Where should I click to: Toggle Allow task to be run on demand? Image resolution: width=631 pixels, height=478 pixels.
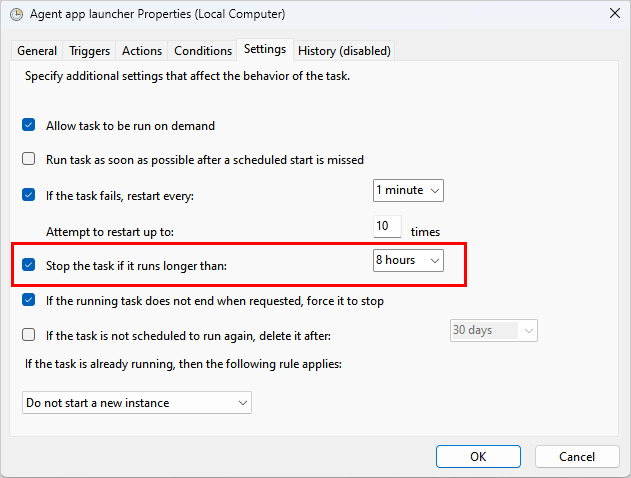pyautogui.click(x=29, y=126)
